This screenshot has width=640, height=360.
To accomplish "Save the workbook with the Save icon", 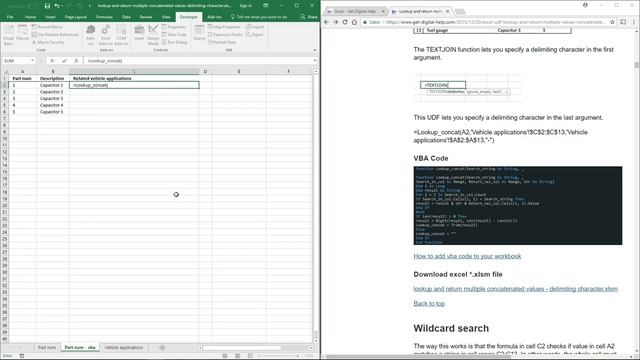I will click(x=47, y=6).
